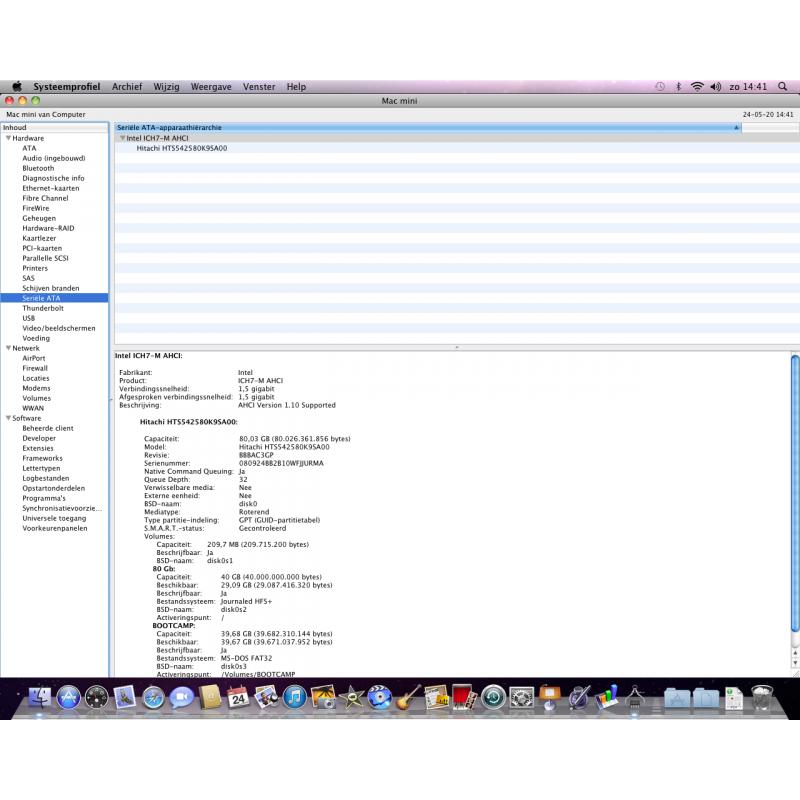800x800 pixels.
Task: Collapse Intel ICH7-M AHCI tree row
Action: (122, 138)
